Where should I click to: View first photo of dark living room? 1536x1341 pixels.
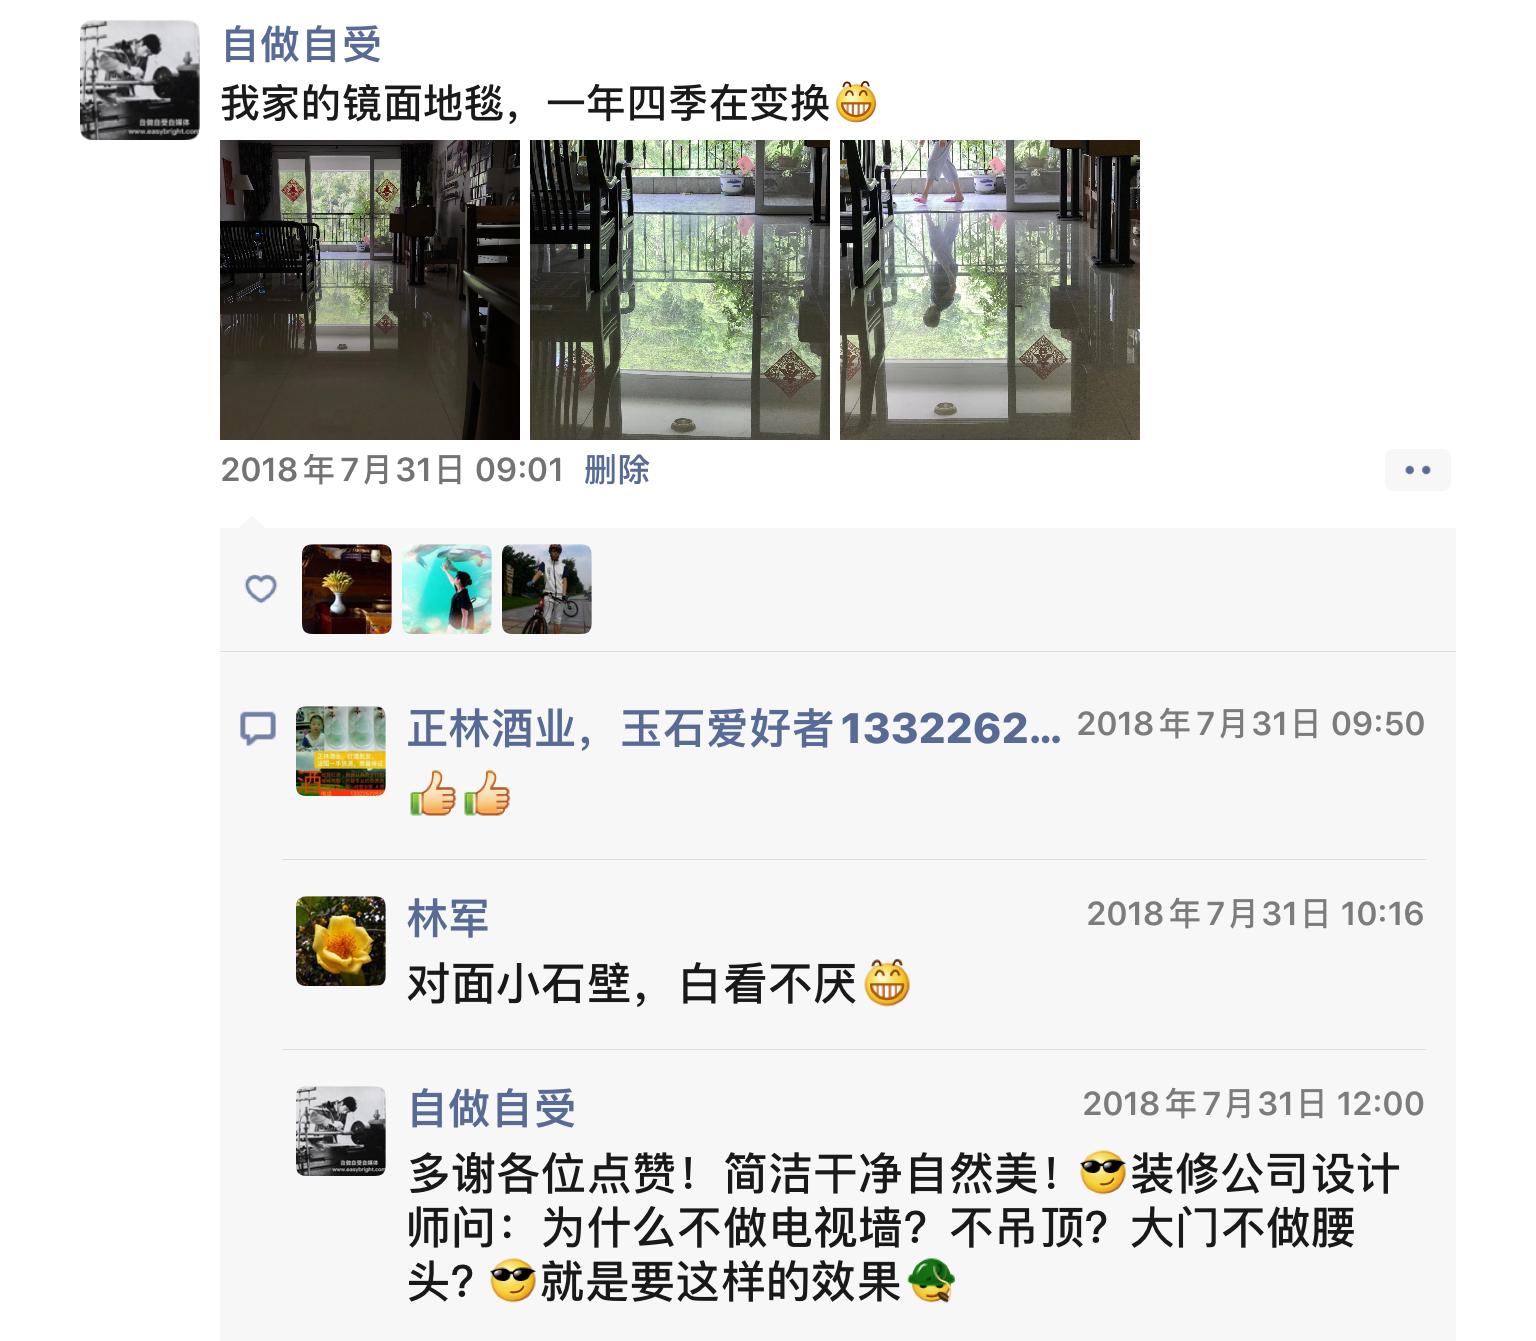click(370, 290)
